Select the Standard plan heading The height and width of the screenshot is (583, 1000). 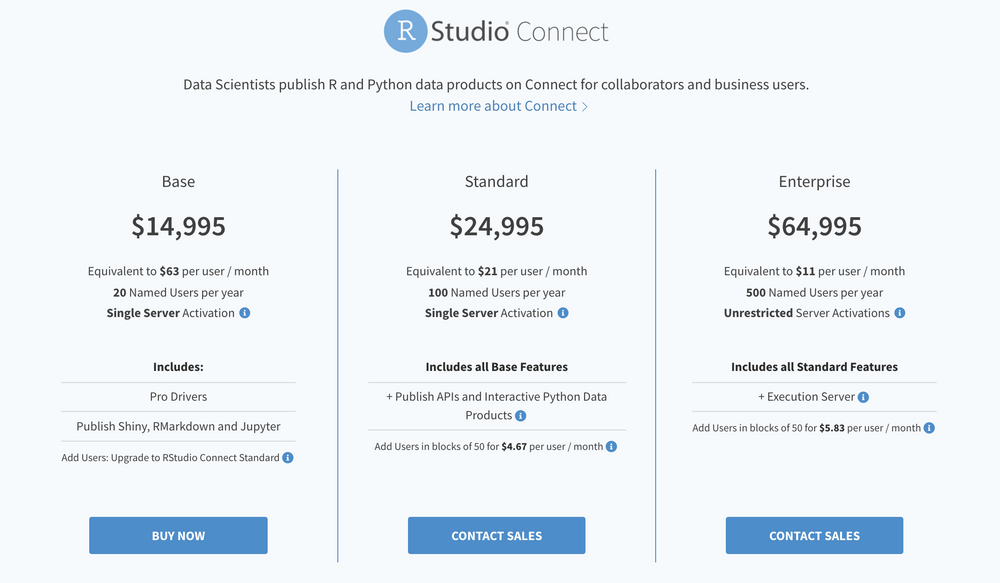point(496,181)
